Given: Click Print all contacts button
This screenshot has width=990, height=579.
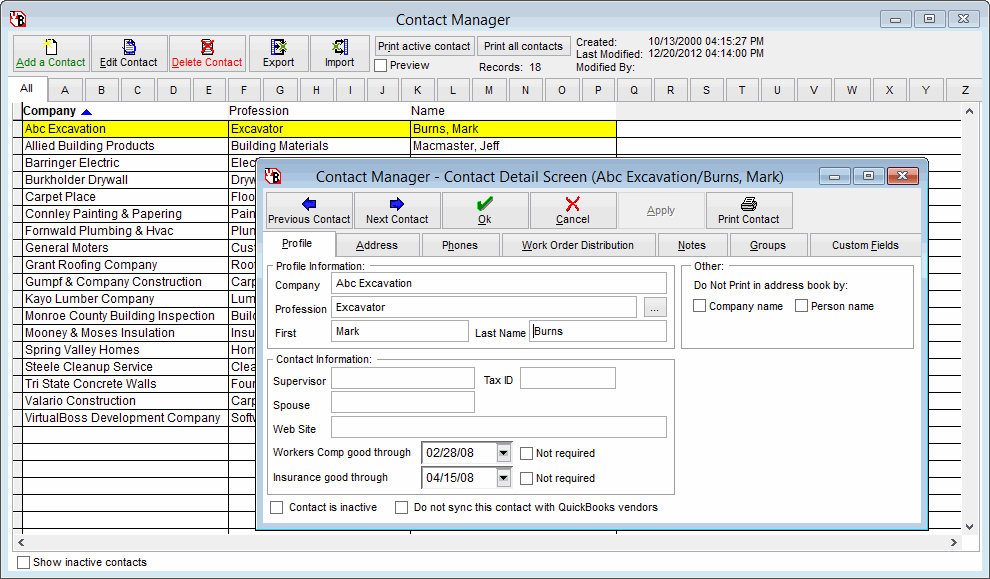Looking at the screenshot, I should [x=523, y=46].
